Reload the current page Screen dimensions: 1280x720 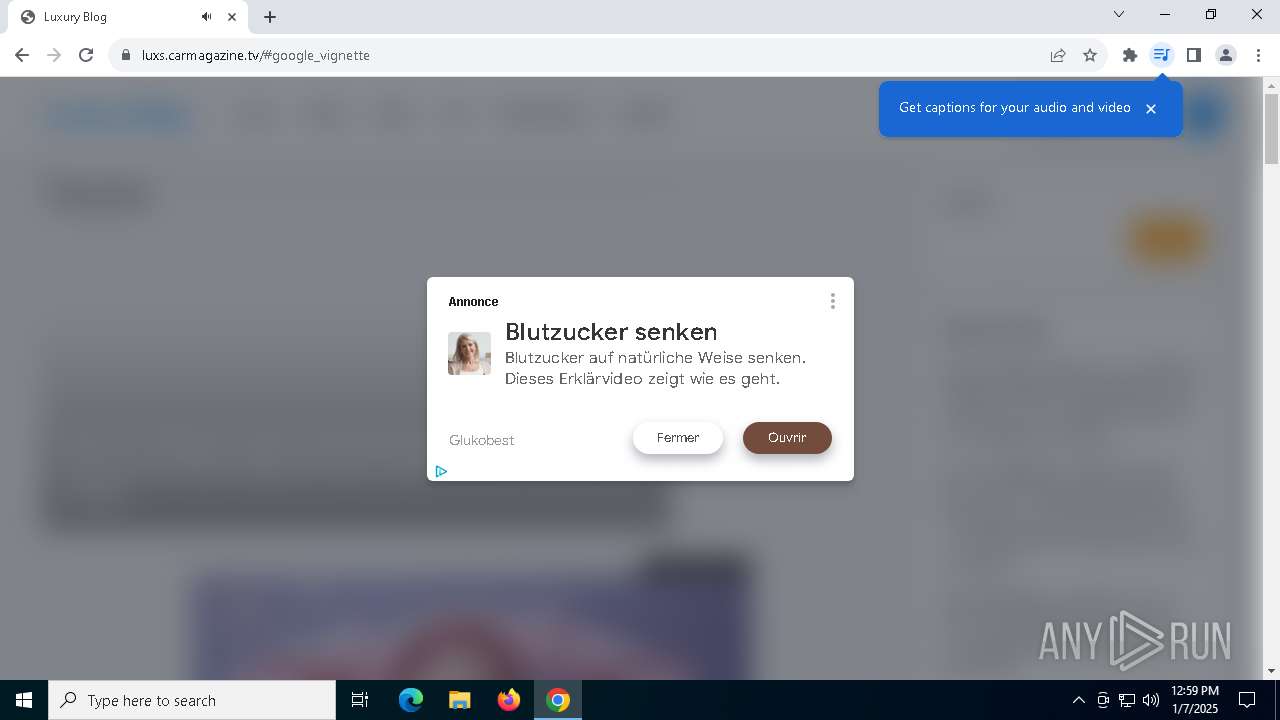coord(86,55)
